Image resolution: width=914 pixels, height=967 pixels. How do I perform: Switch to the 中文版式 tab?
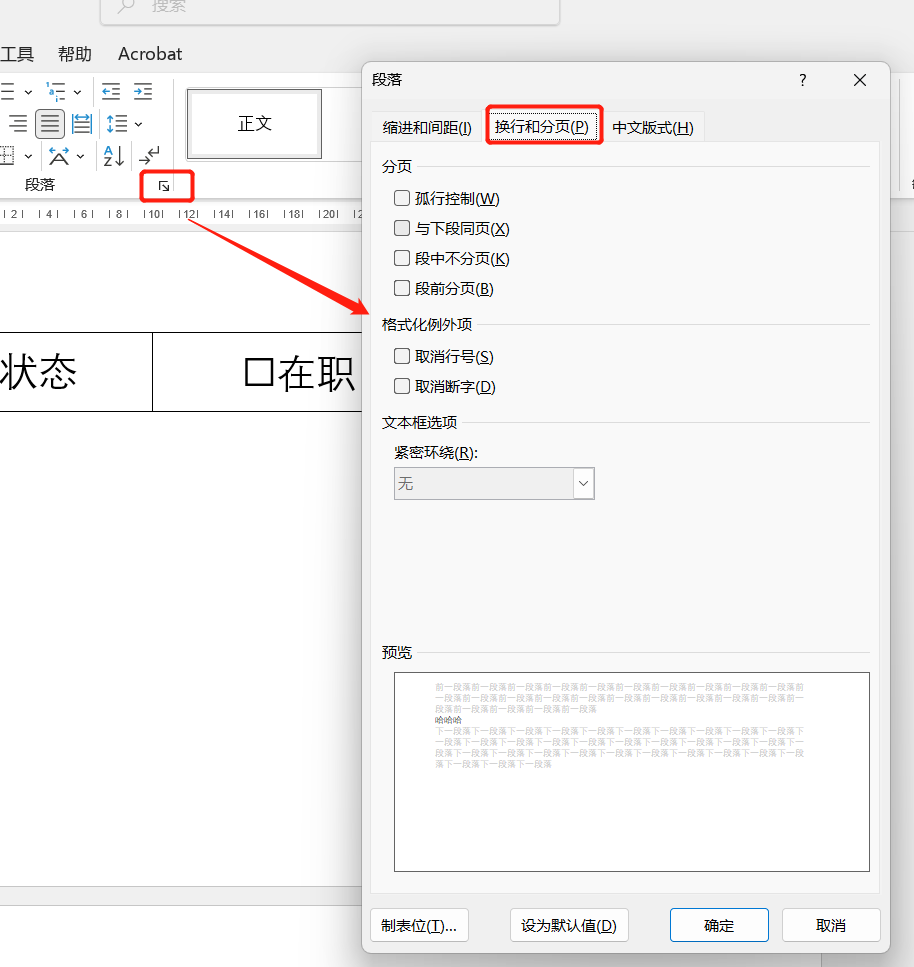tap(653, 128)
